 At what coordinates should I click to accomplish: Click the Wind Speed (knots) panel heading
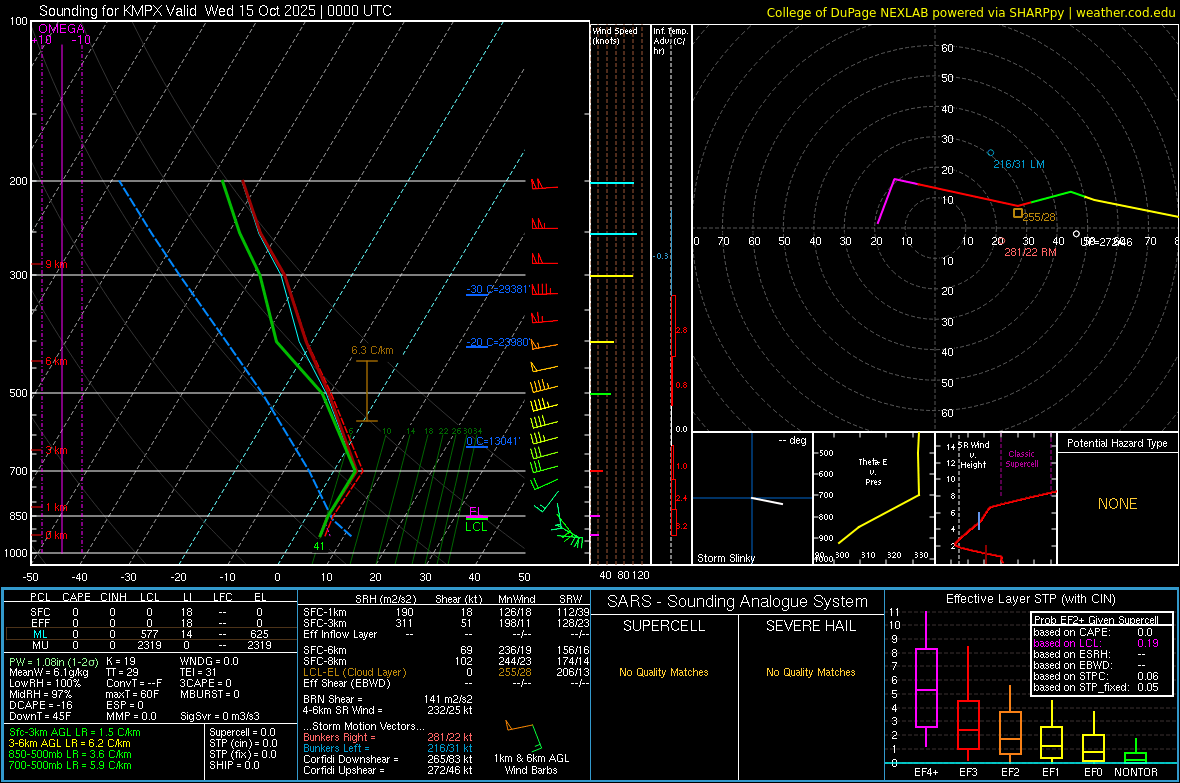(x=614, y=35)
